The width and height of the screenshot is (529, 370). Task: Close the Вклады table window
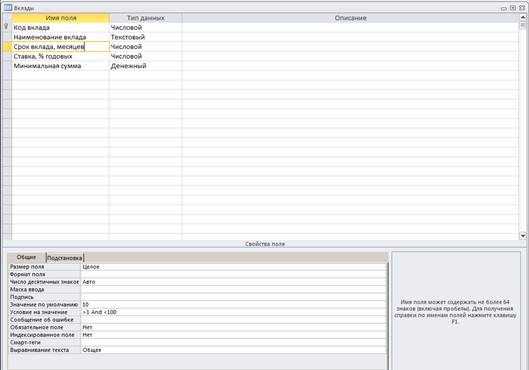[522, 8]
